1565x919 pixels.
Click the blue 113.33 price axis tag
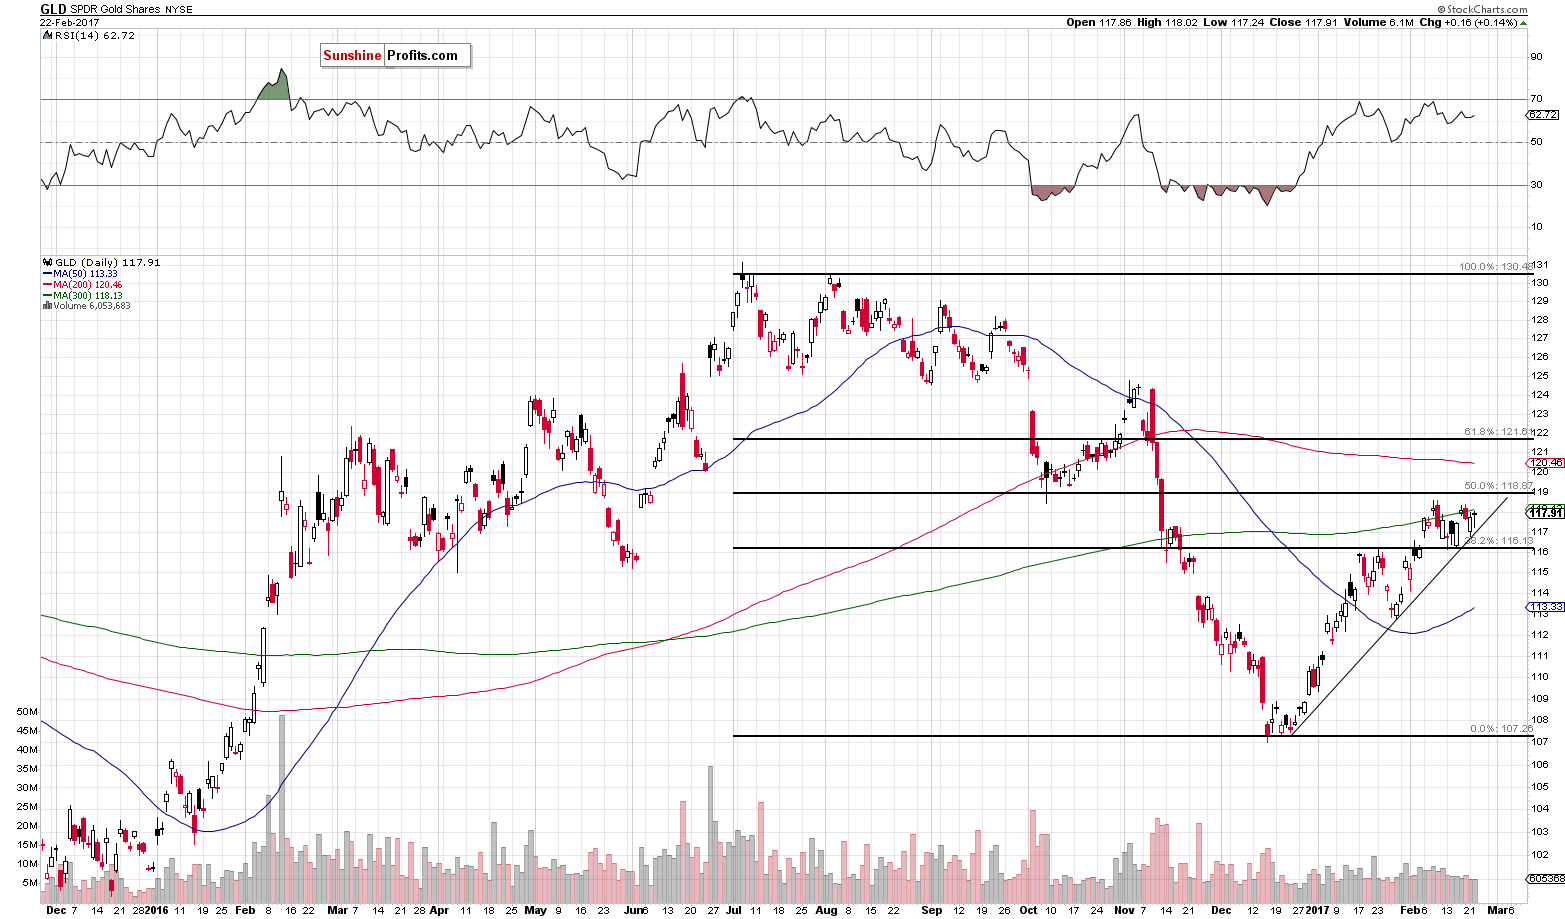coord(1546,607)
